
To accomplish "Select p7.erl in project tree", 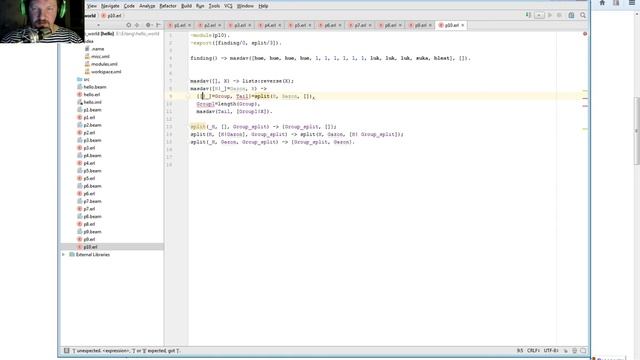I will point(89,209).
